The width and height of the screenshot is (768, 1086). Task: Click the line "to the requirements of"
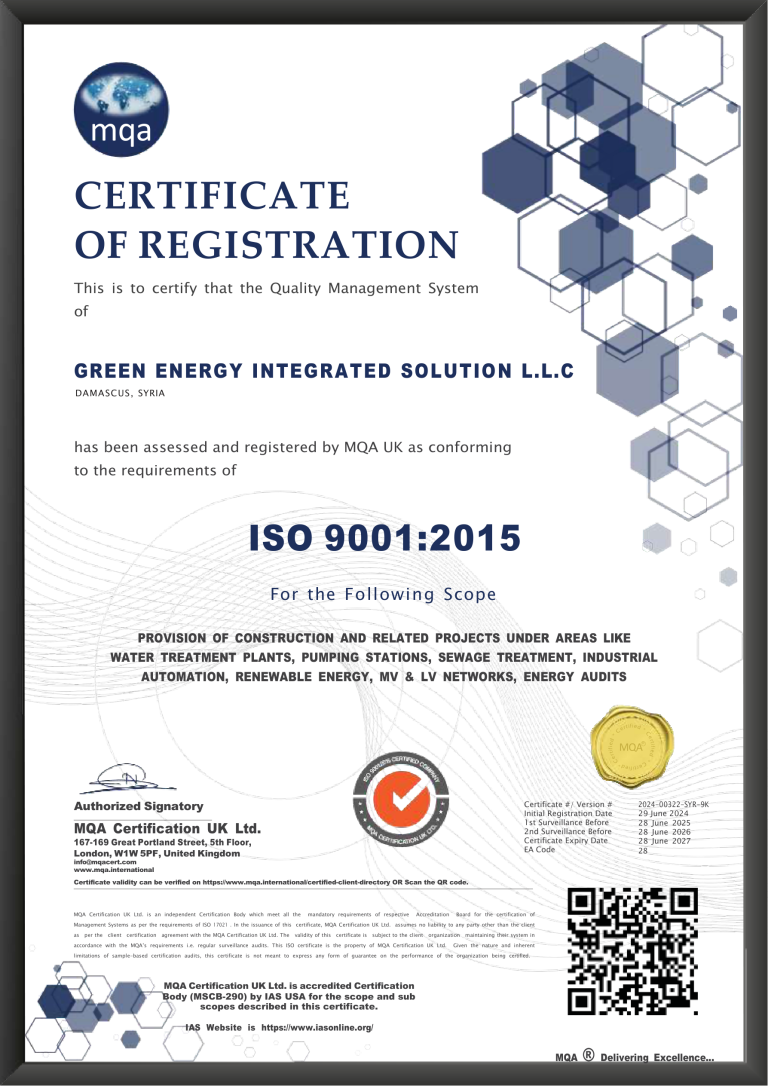tap(155, 470)
